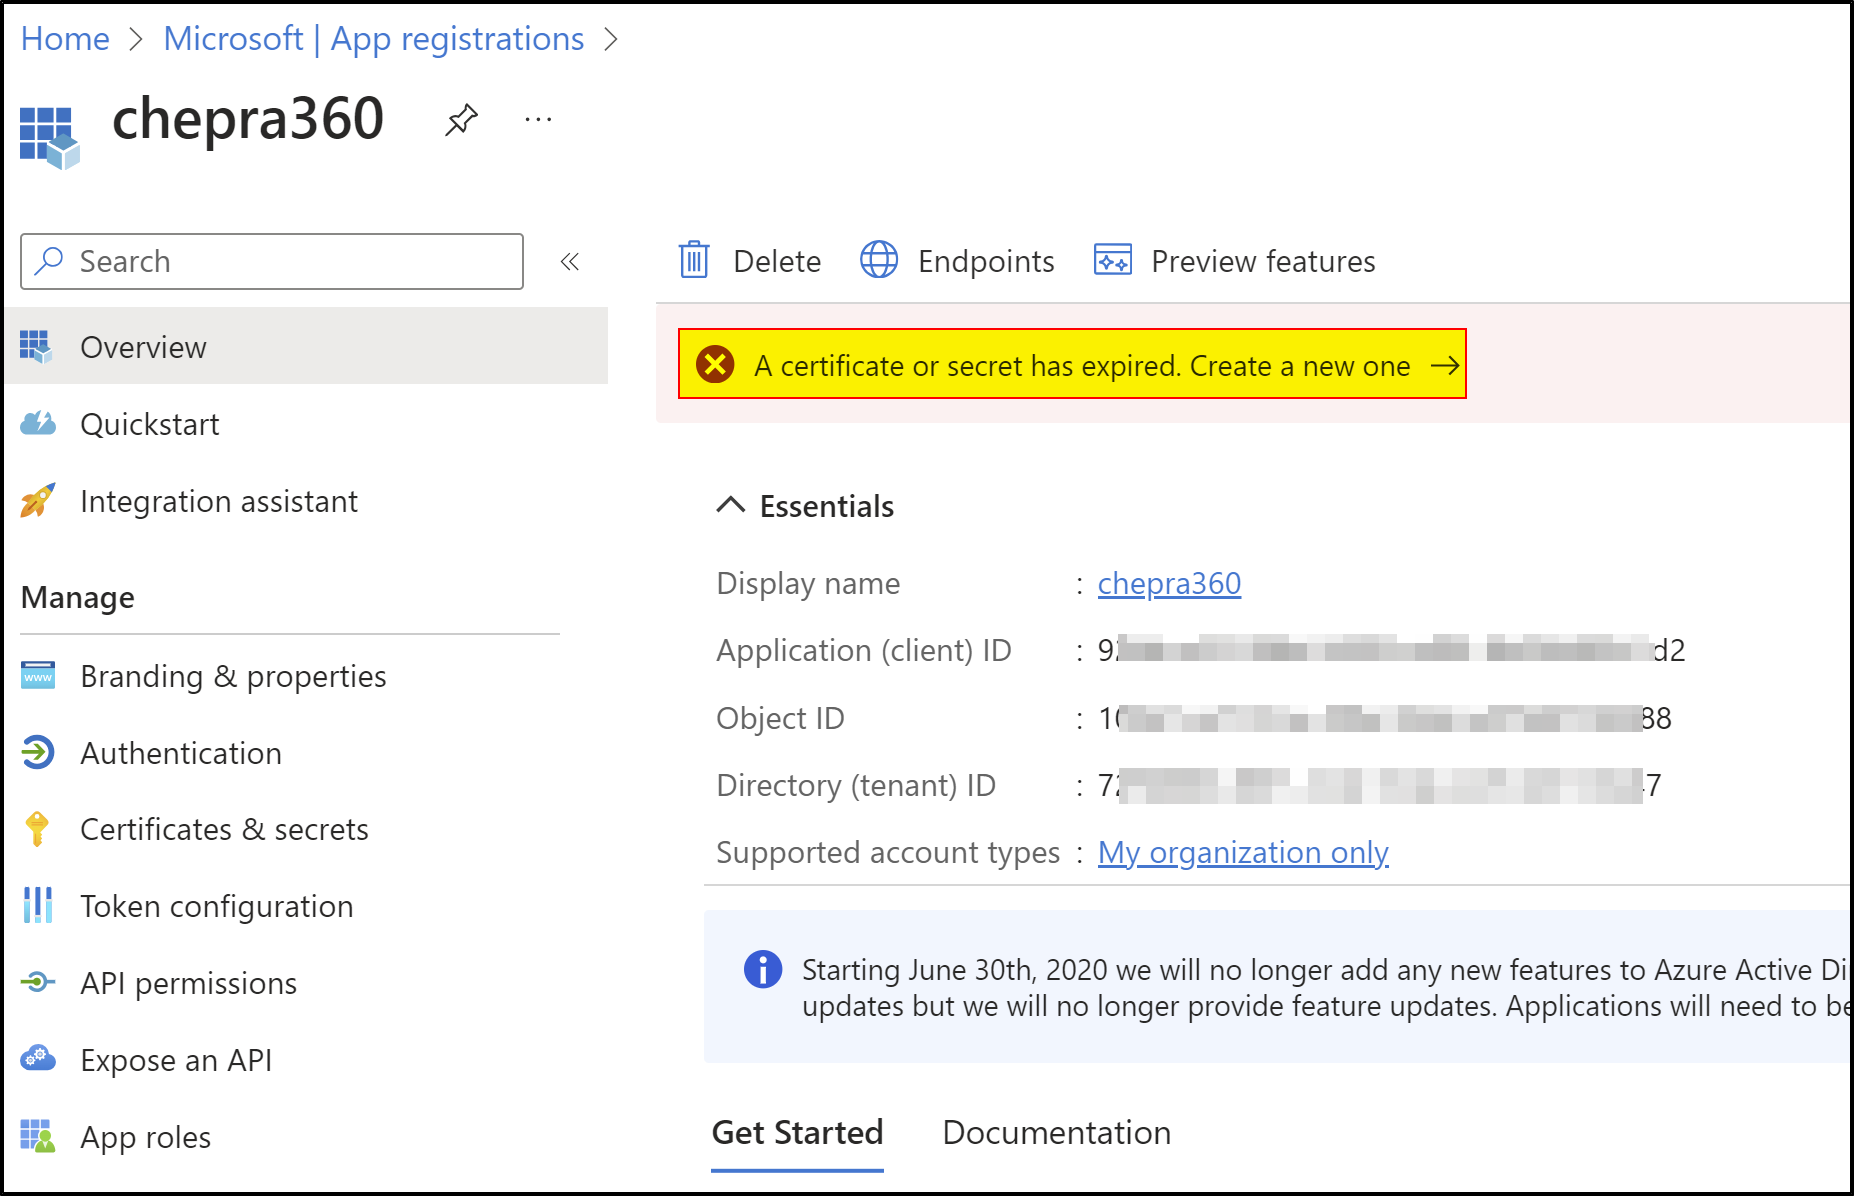
Task: Open Token configuration
Action: click(x=217, y=906)
